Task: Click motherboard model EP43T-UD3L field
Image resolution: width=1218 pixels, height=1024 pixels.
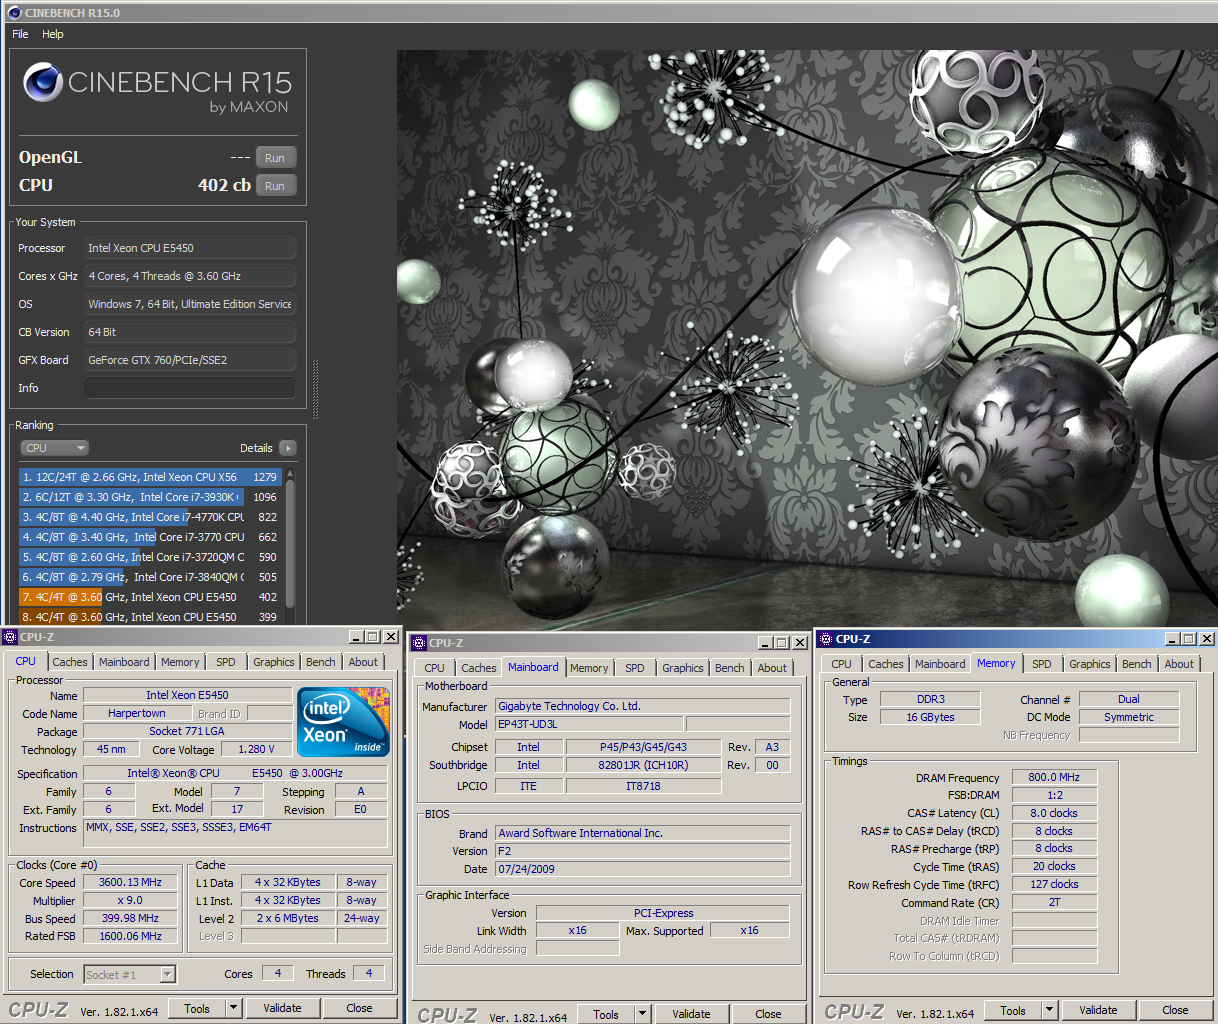Action: (x=589, y=724)
